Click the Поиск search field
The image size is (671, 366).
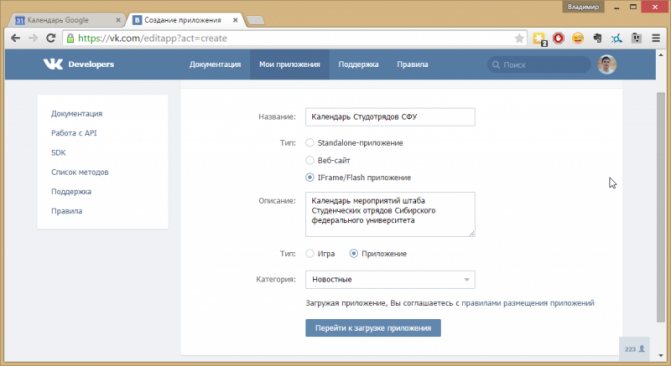(x=539, y=65)
